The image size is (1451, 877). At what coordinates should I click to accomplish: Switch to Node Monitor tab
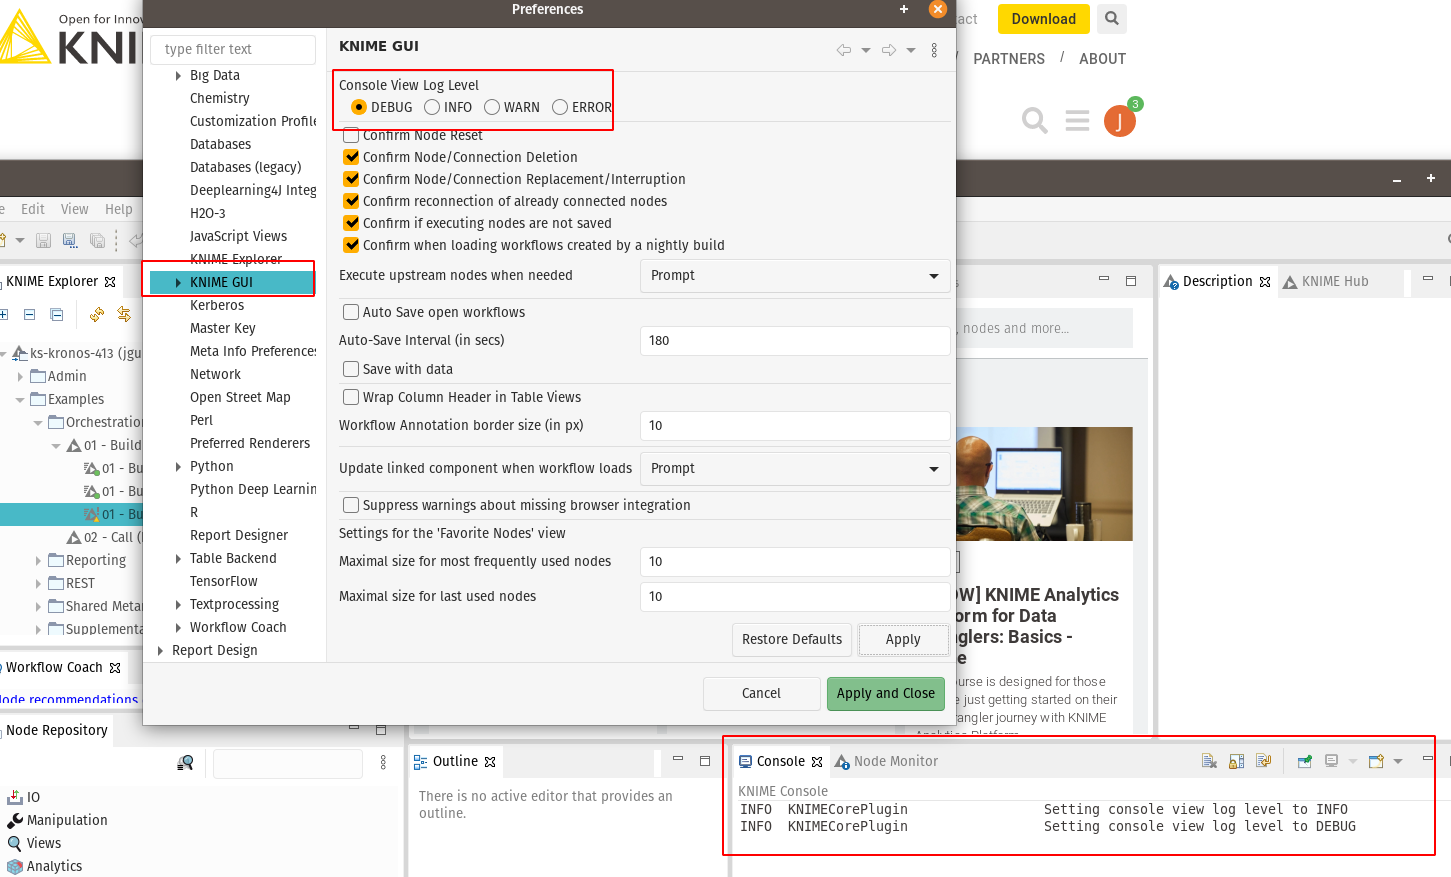click(886, 761)
